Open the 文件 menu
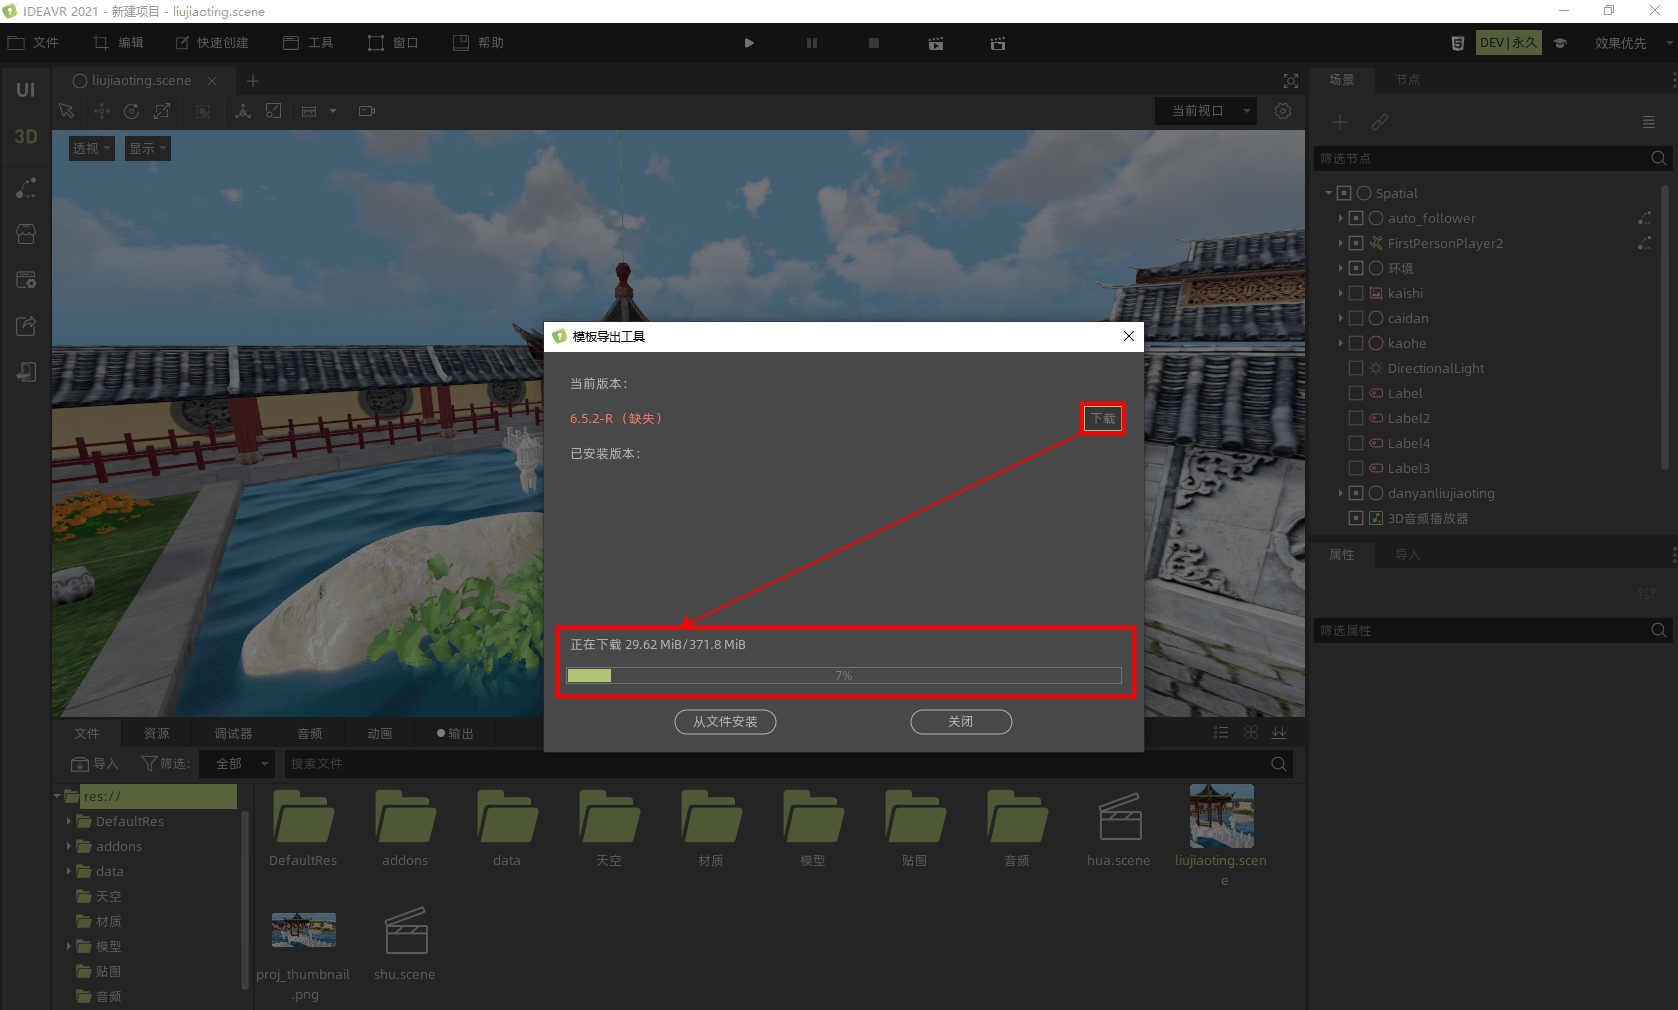This screenshot has width=1678, height=1010. [x=34, y=43]
